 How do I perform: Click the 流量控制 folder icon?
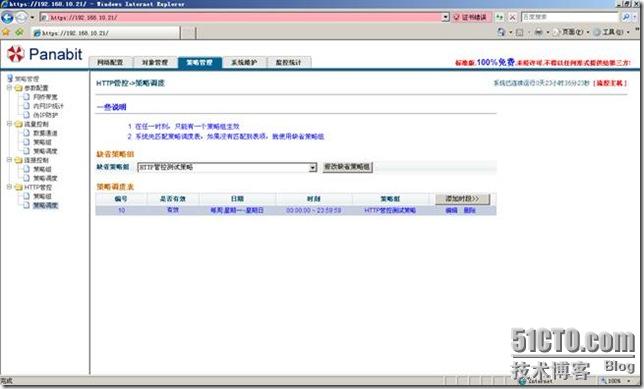(x=18, y=124)
